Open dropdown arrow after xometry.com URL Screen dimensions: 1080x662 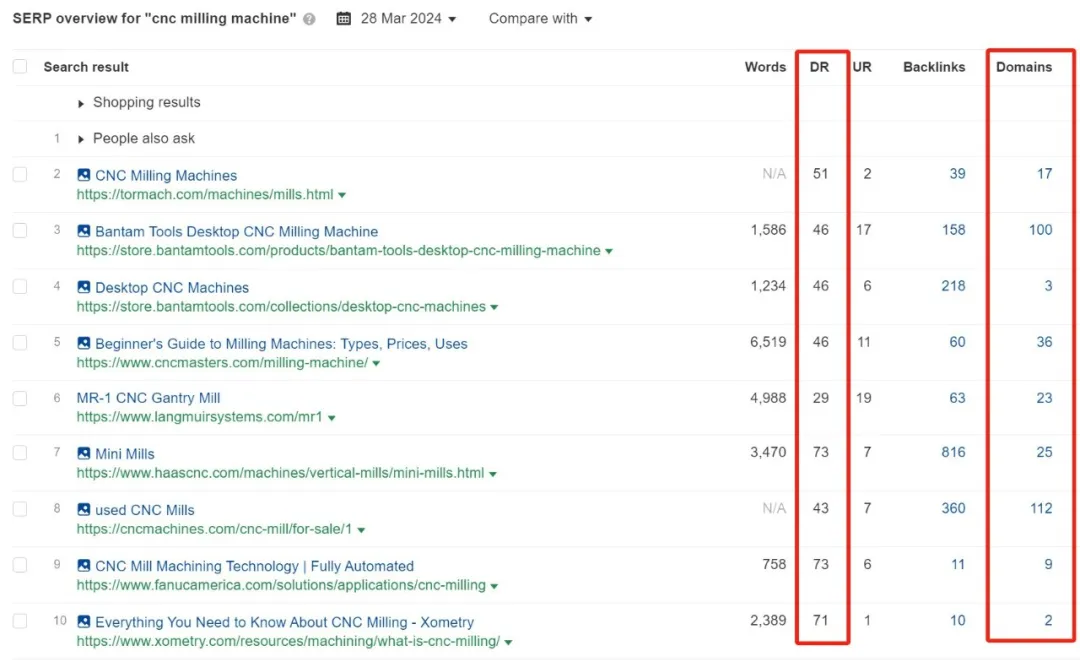point(508,642)
